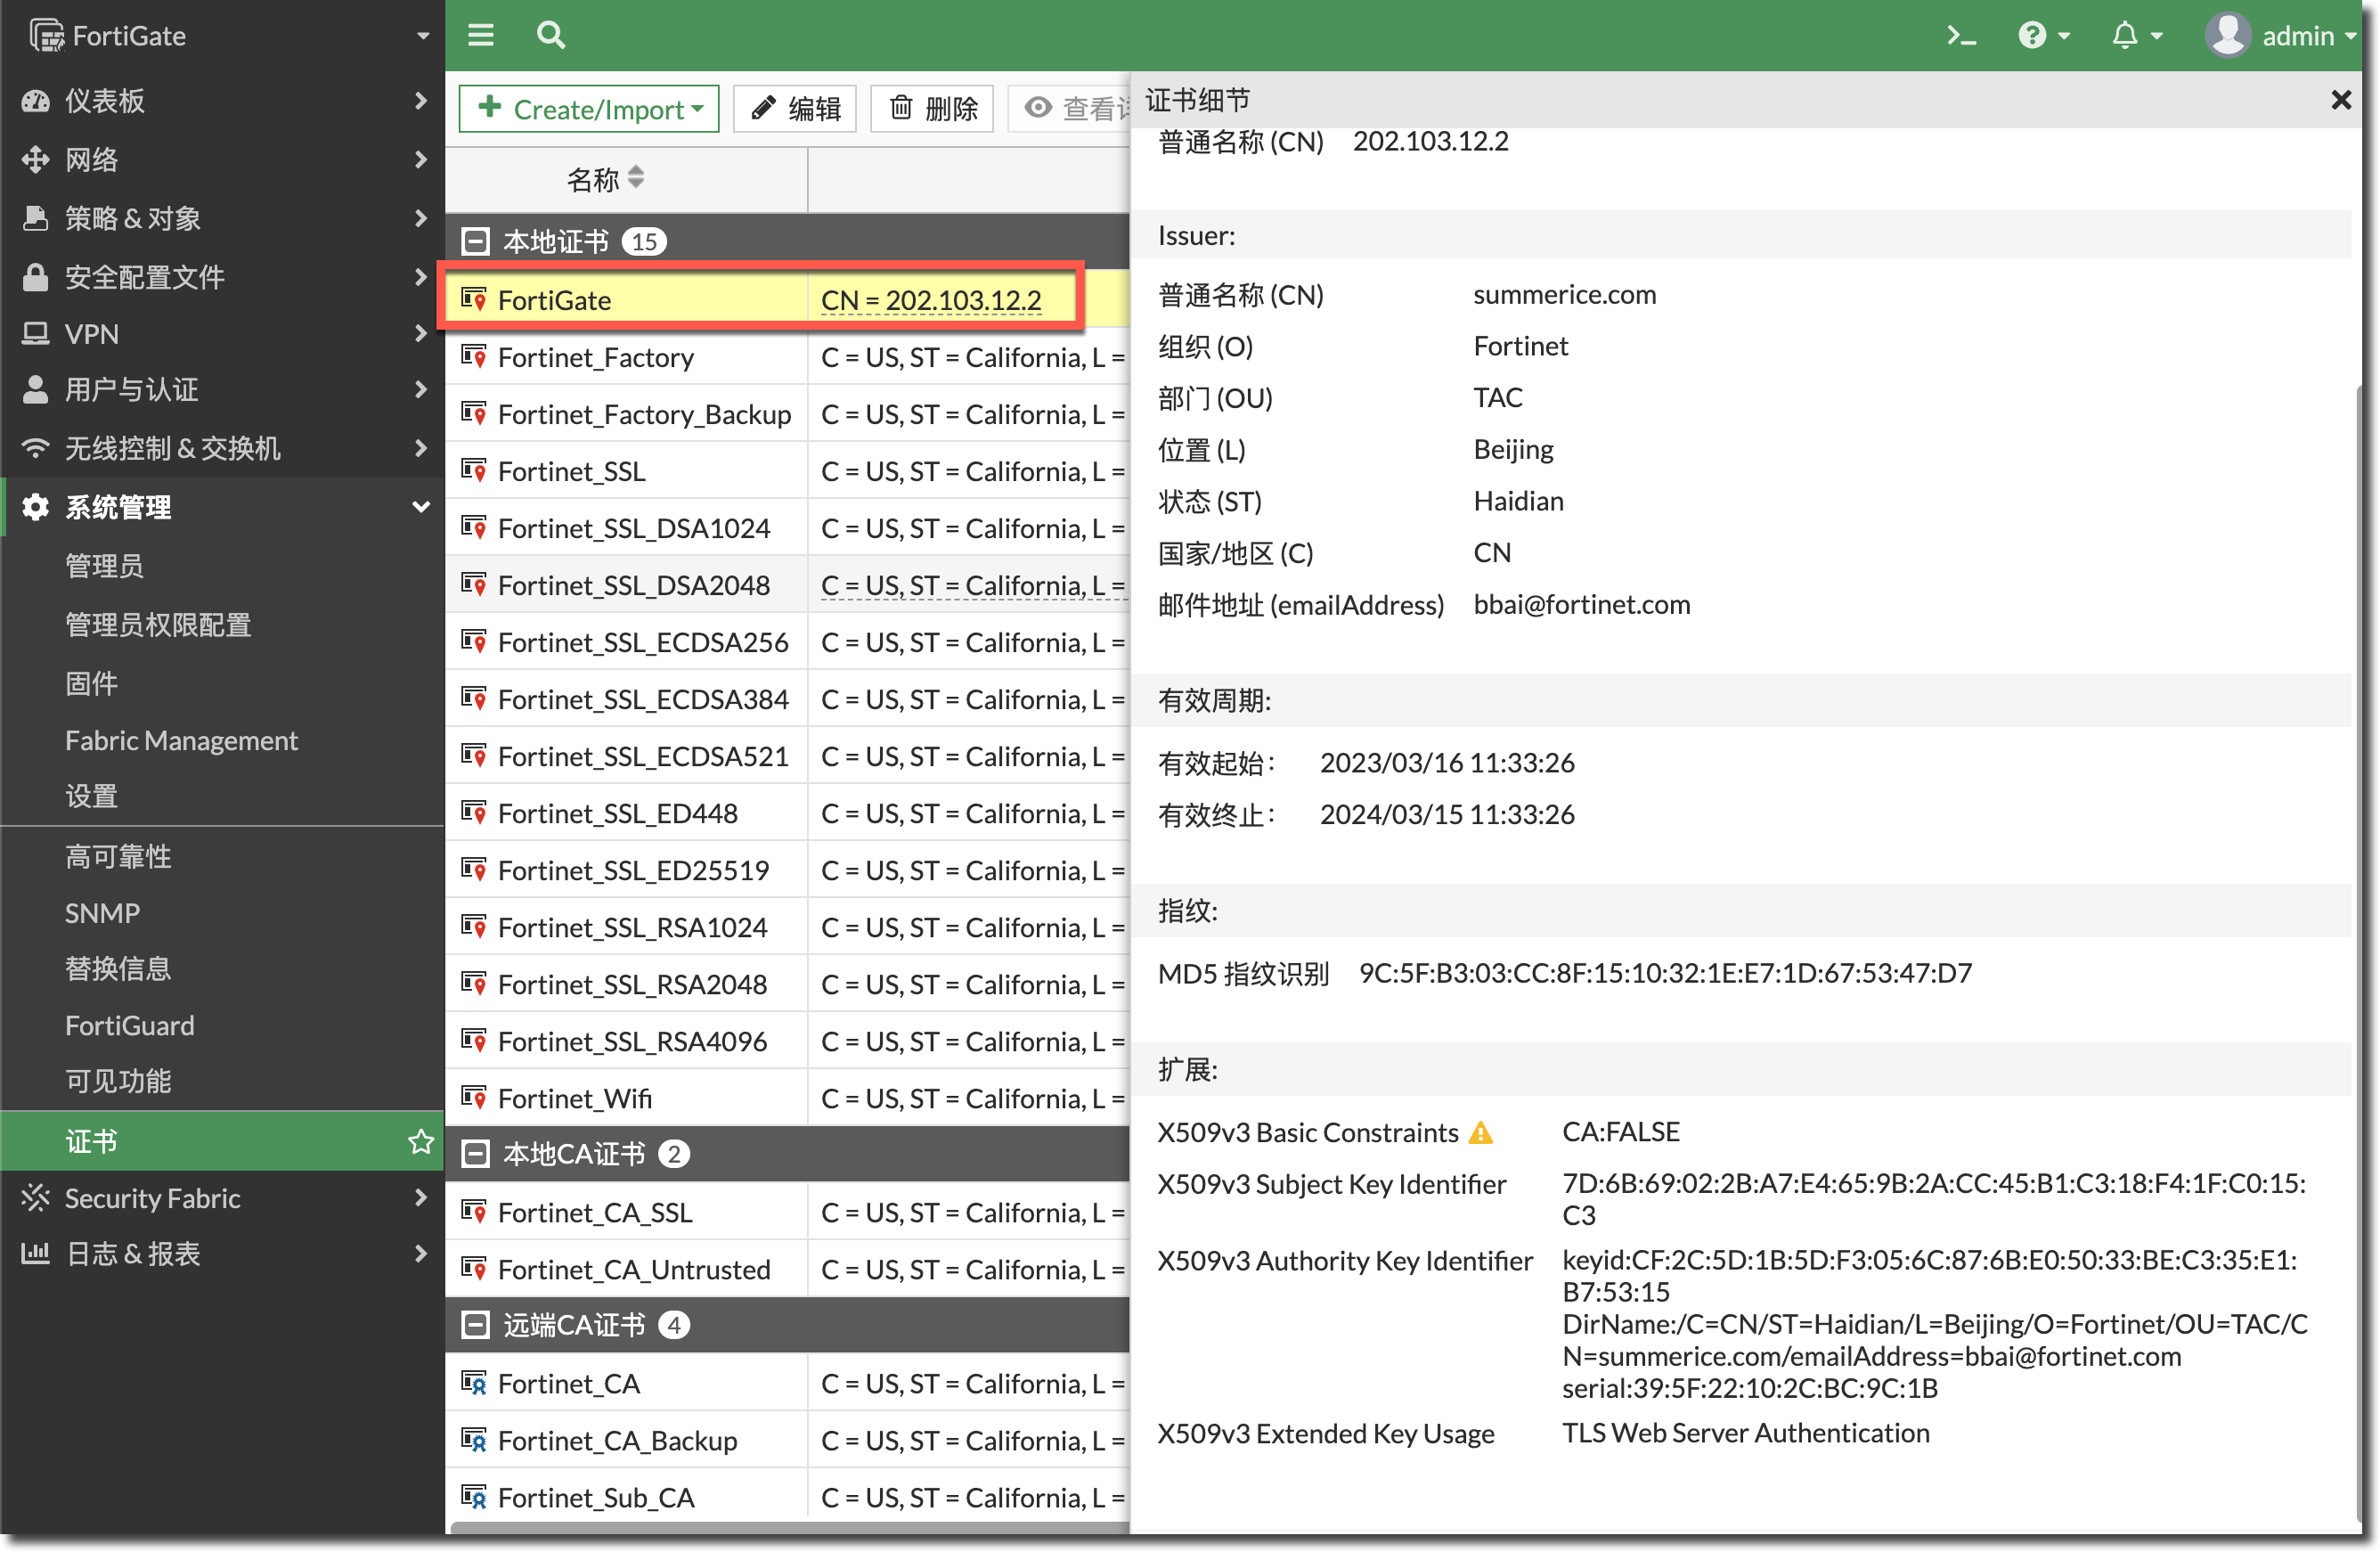The width and height of the screenshot is (2380, 1552).
Task: Open the Create/Import dropdown
Action: pyautogui.click(x=589, y=108)
